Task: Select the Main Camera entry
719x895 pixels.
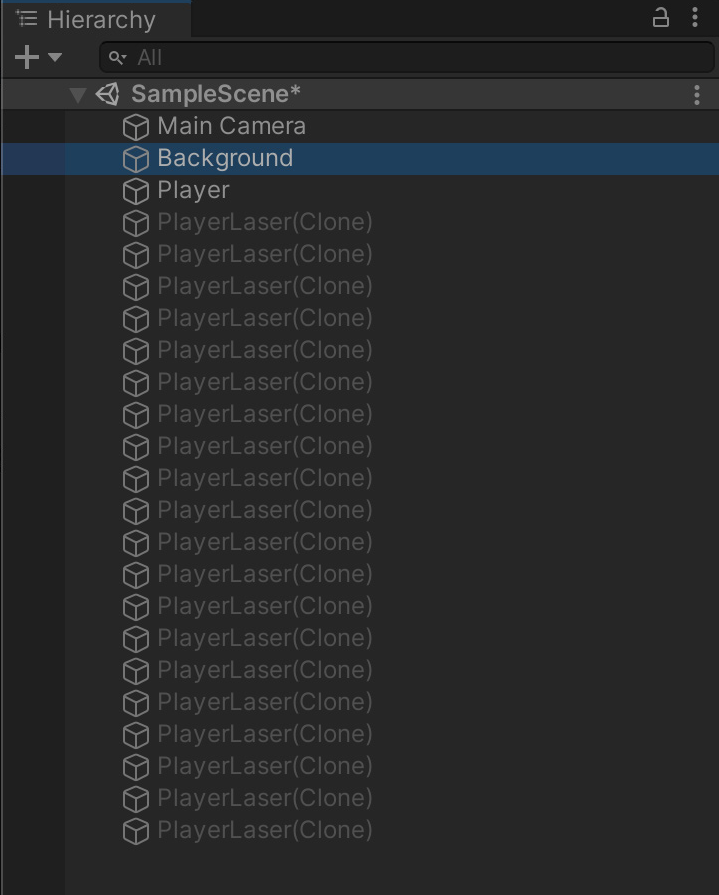Action: (x=232, y=126)
